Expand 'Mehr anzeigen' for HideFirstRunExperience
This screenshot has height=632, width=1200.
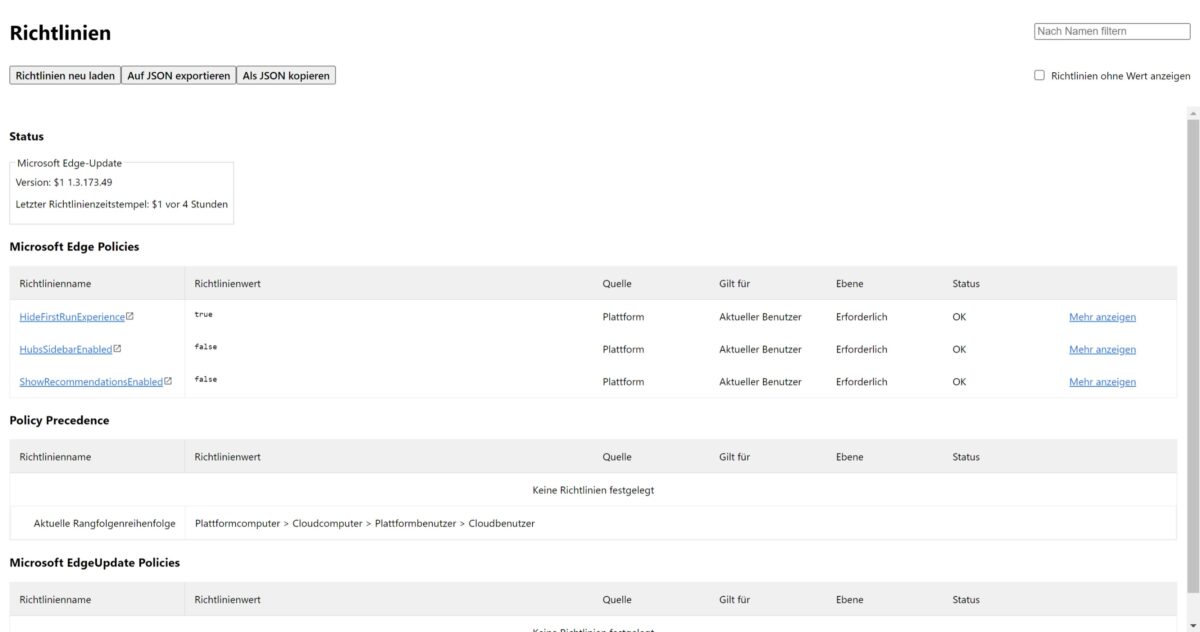[1102, 317]
